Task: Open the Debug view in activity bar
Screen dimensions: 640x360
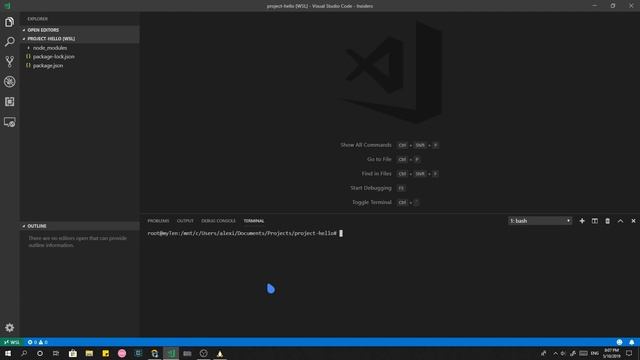Action: pyautogui.click(x=9, y=82)
